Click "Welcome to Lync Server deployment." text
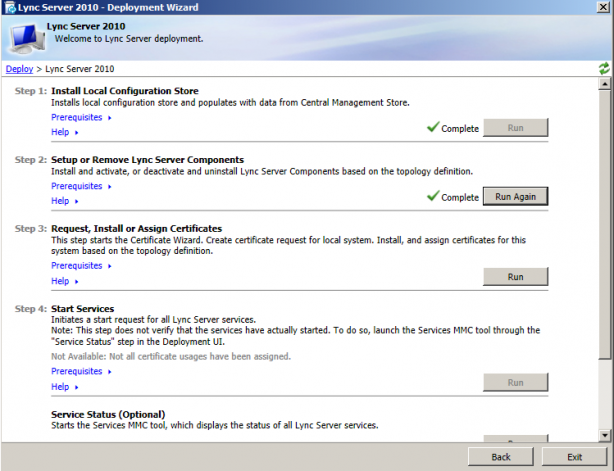The height and width of the screenshot is (471, 614). [129, 39]
